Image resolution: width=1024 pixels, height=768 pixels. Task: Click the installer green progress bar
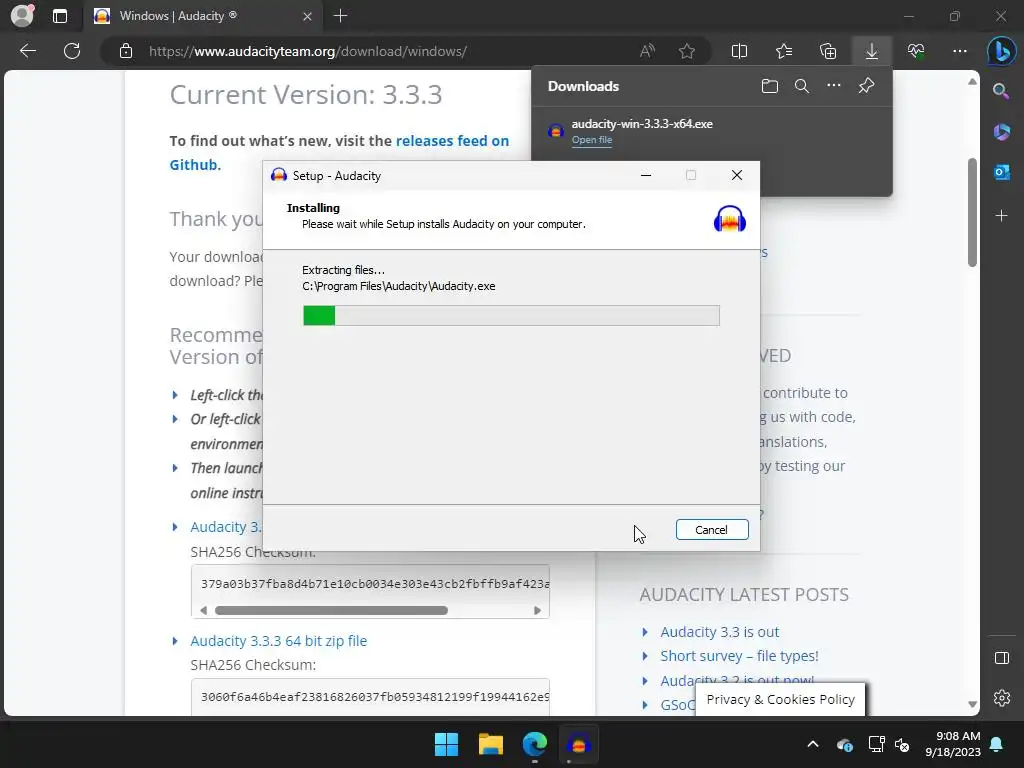pyautogui.click(x=511, y=315)
